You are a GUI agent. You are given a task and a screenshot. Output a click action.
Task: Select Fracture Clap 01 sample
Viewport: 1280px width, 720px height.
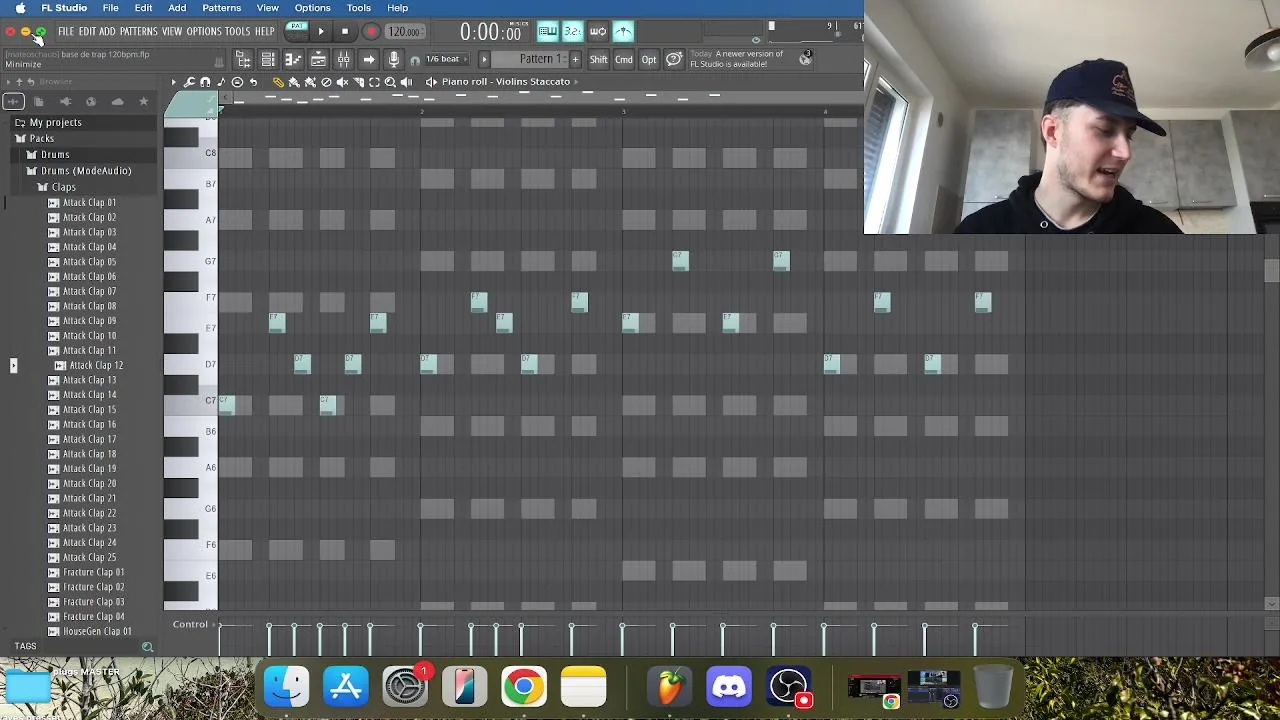93,573
